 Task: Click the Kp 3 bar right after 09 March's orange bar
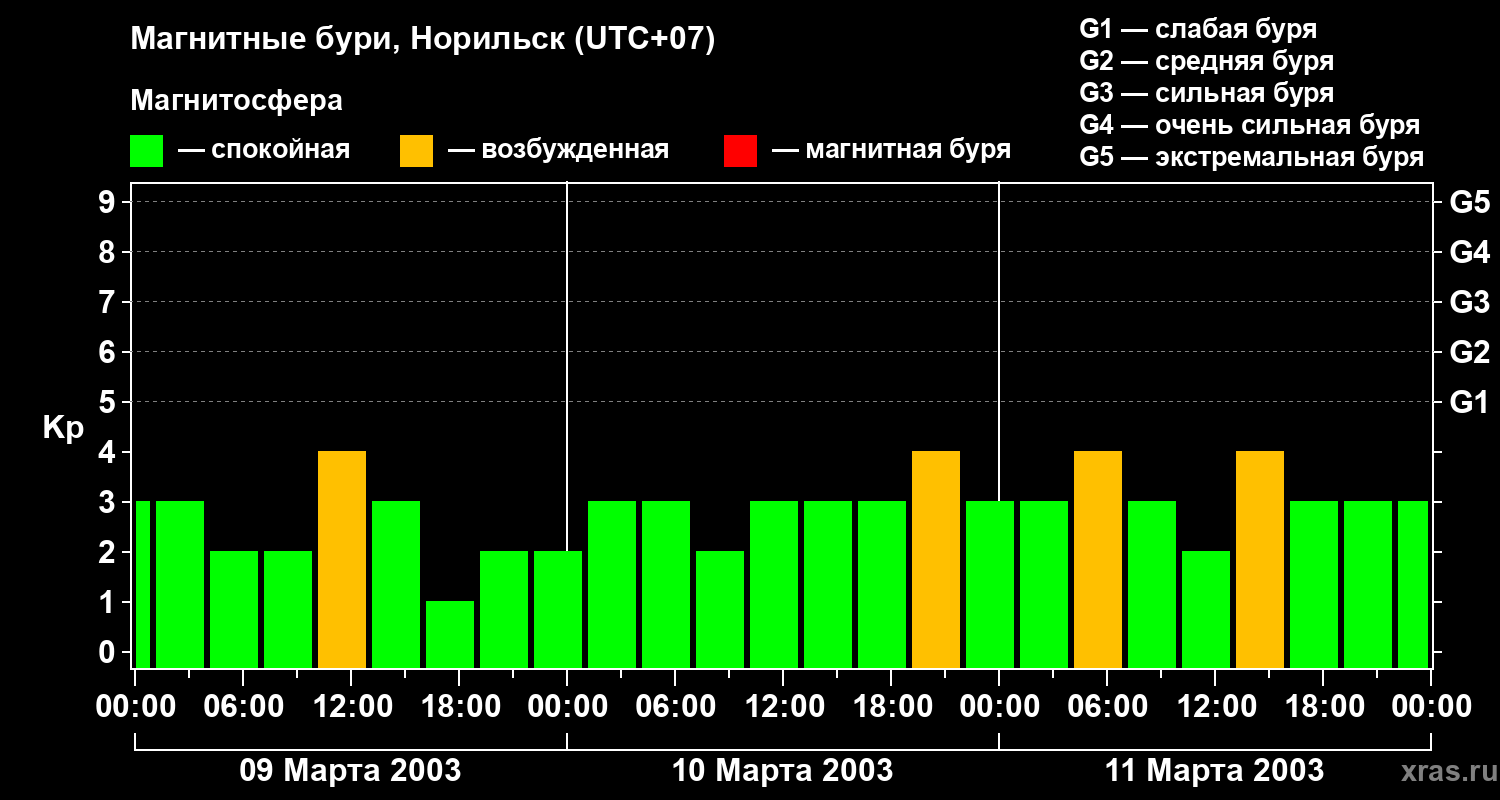(x=396, y=585)
